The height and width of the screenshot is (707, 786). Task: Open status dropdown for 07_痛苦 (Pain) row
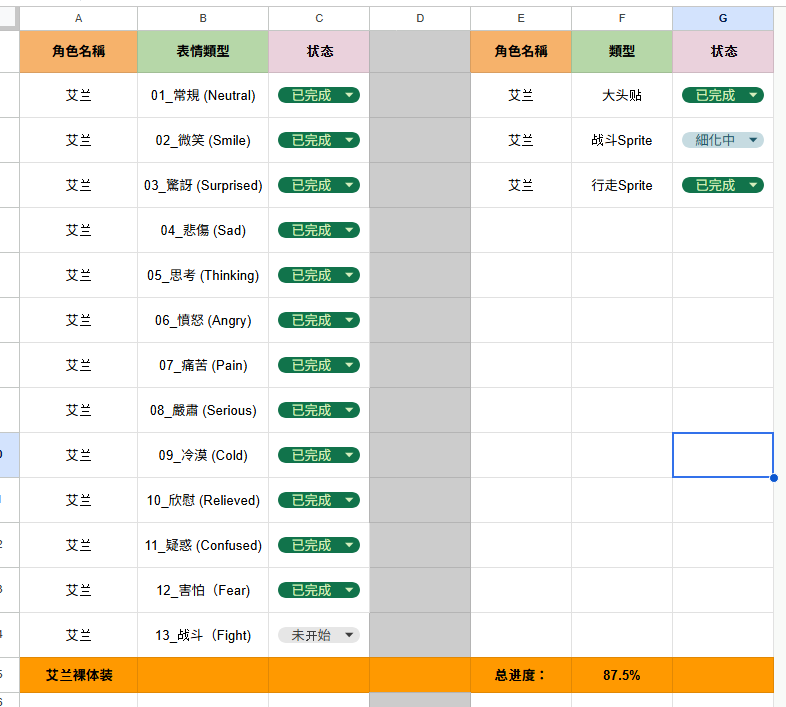(x=319, y=365)
